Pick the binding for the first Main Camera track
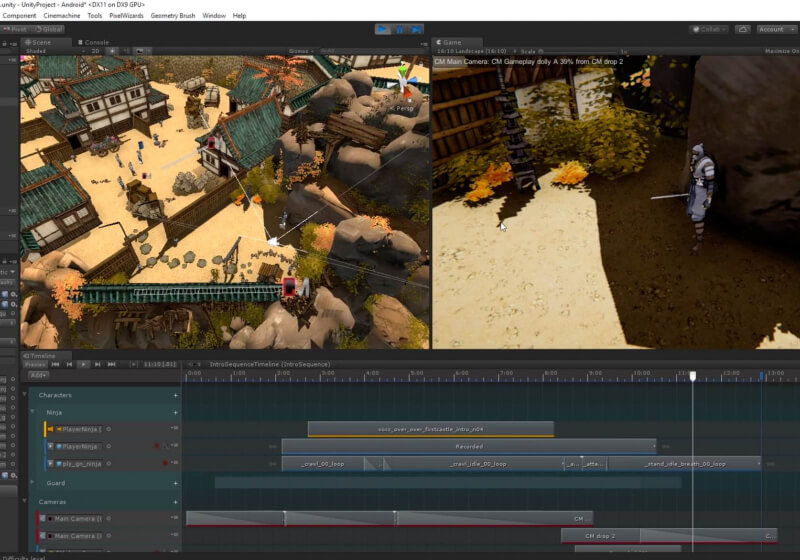The height and width of the screenshot is (560, 800). pos(109,519)
